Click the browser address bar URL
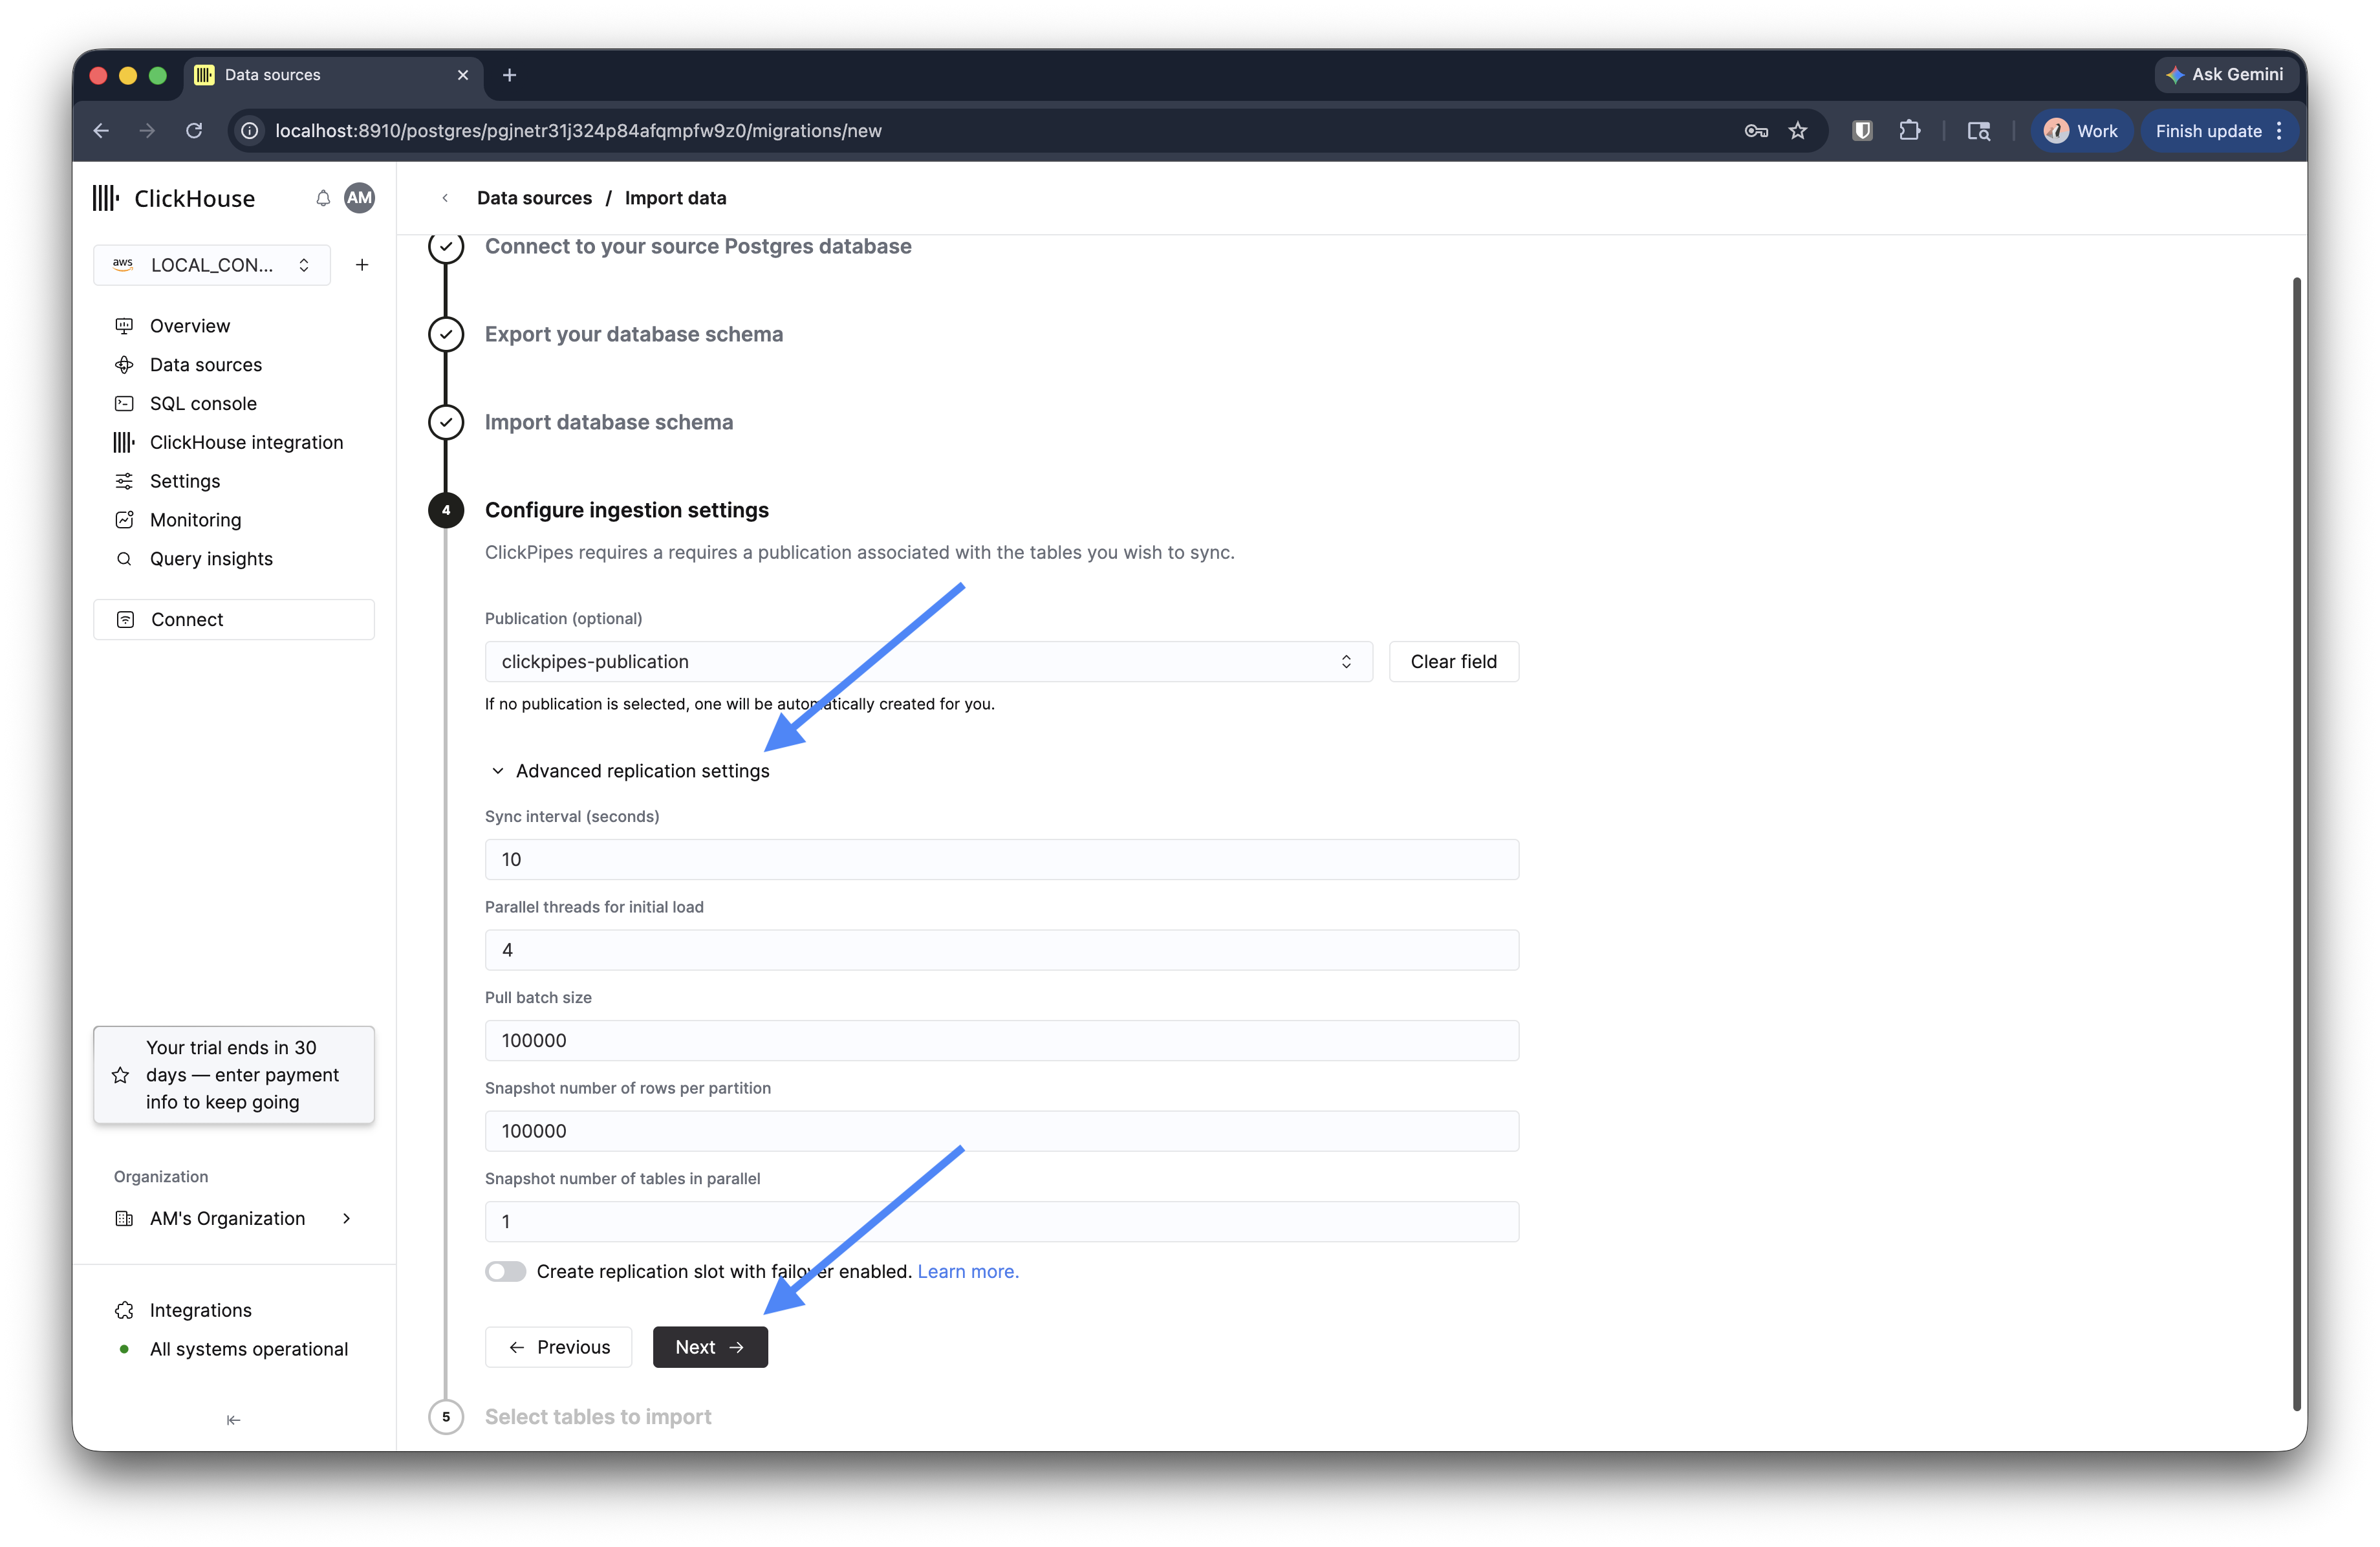The width and height of the screenshot is (2380, 1547). (578, 131)
